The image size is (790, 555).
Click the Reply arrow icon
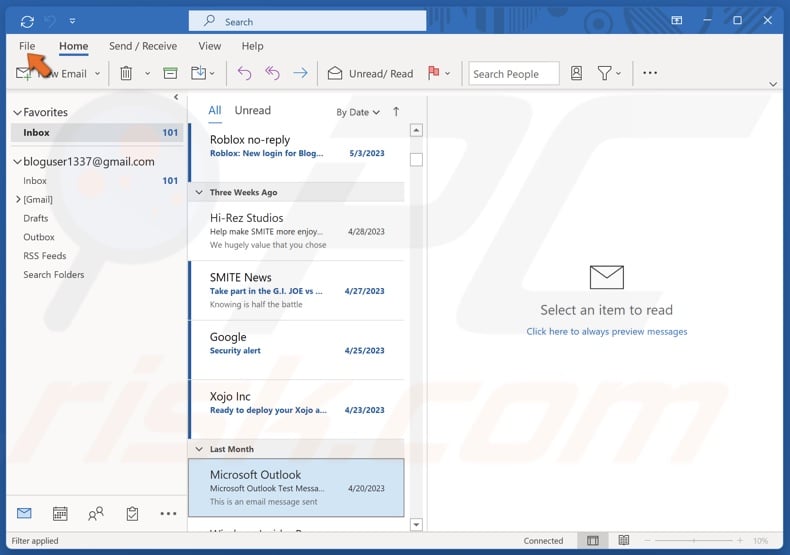click(244, 74)
